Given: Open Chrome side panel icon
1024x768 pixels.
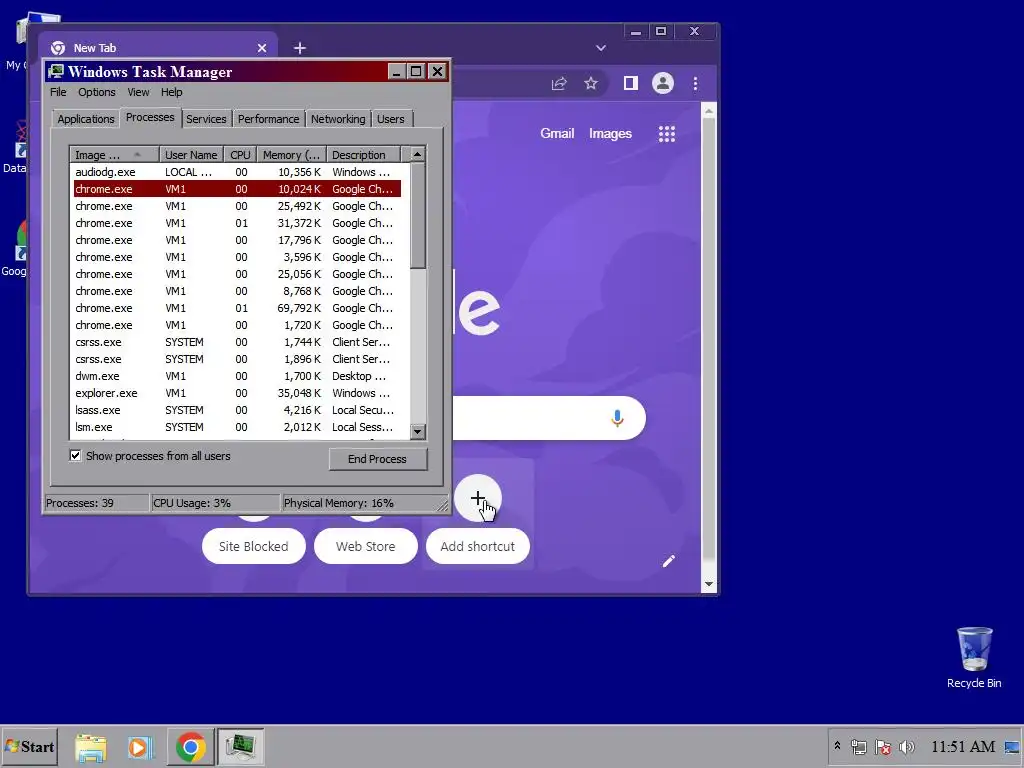Looking at the screenshot, I should point(630,83).
